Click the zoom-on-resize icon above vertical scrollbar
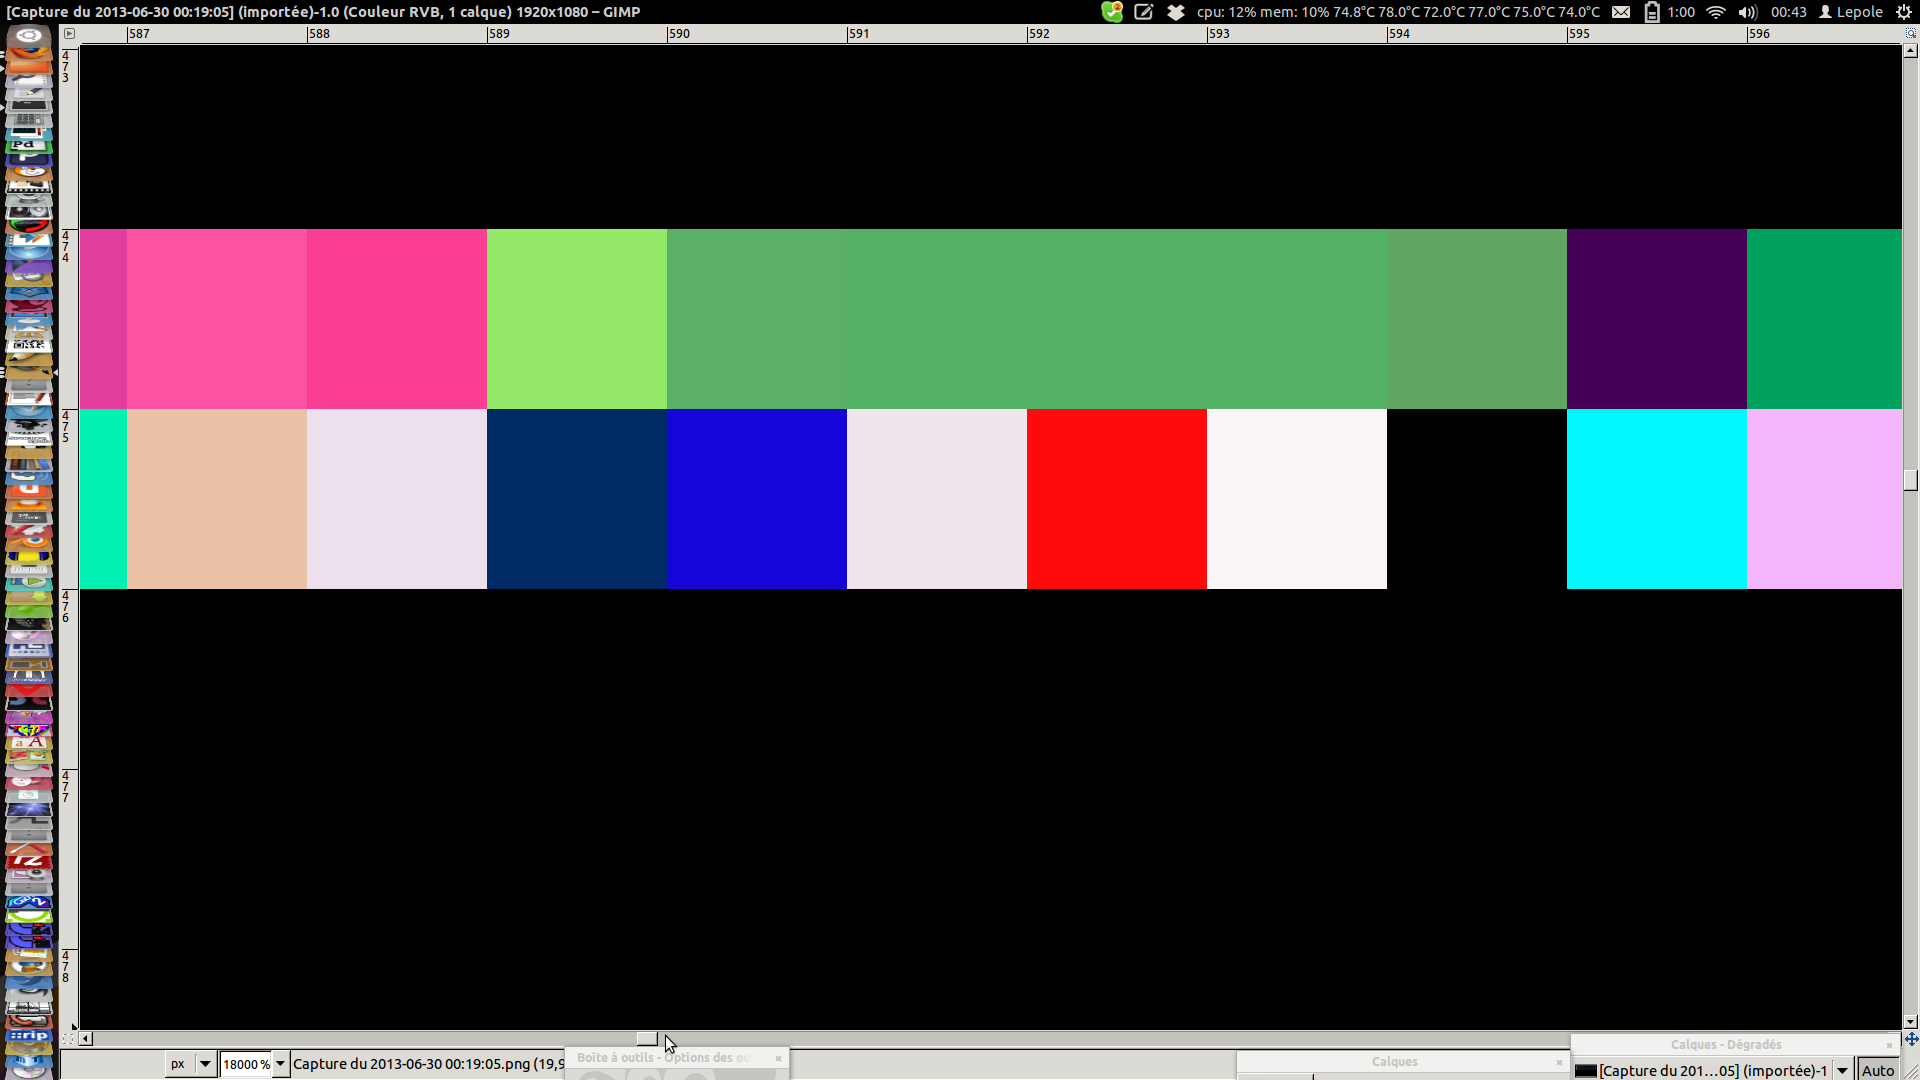This screenshot has height=1080, width=1920. (x=1911, y=33)
